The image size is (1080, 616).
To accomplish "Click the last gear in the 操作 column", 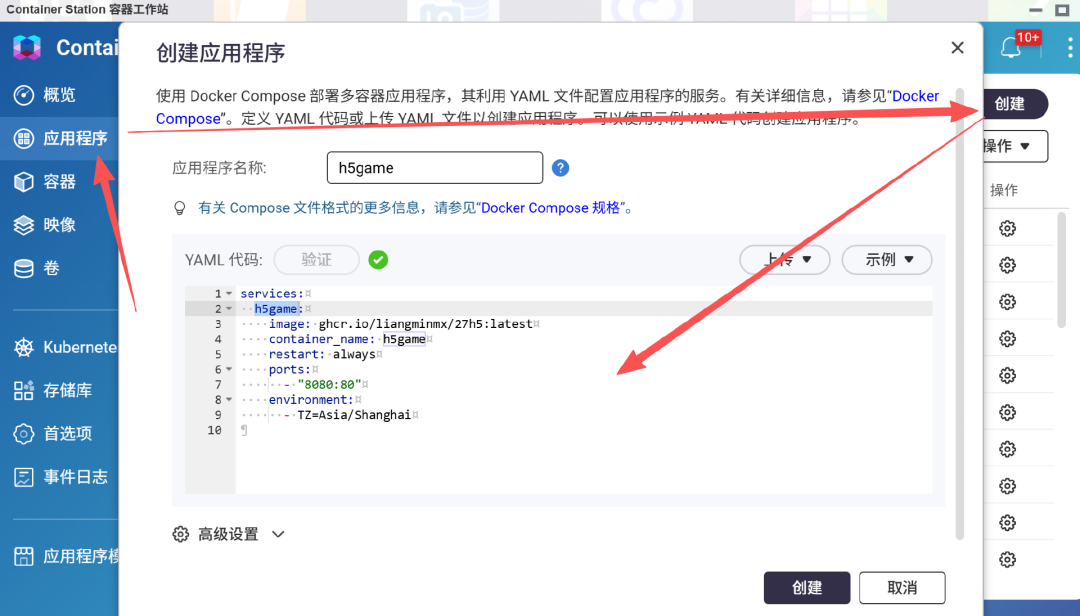I will pyautogui.click(x=1008, y=559).
